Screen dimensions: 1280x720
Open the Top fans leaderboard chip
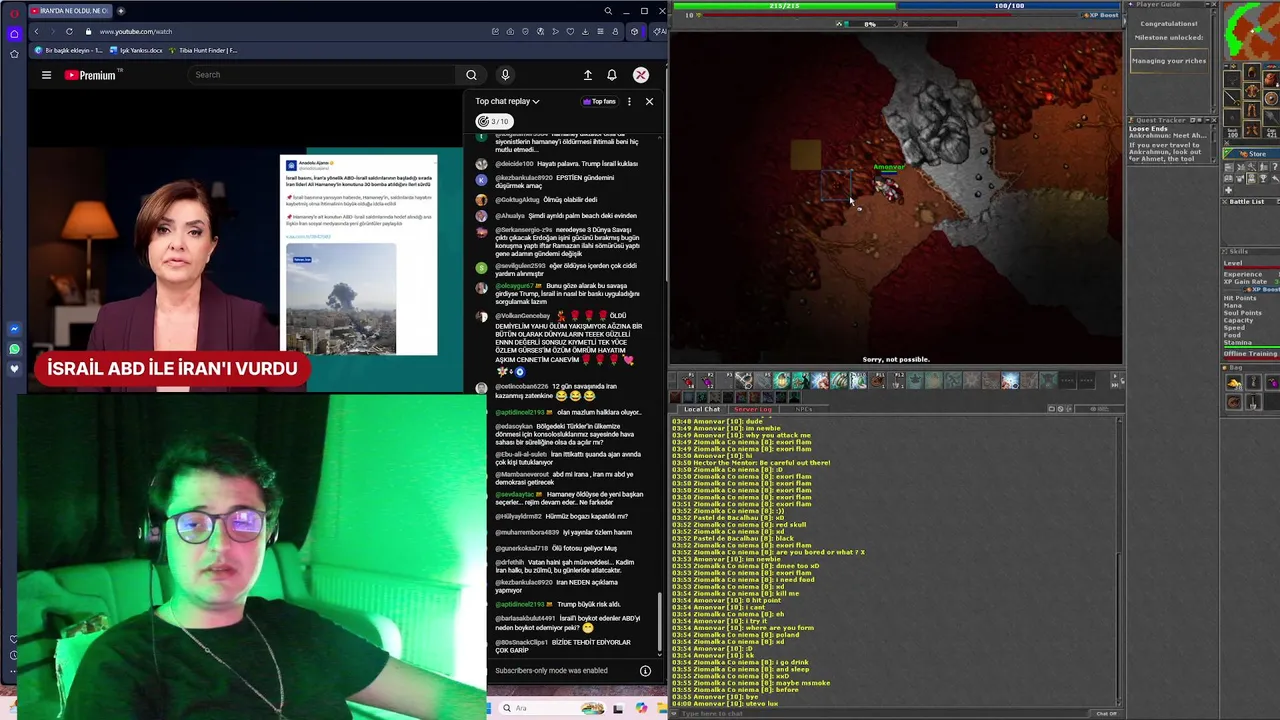(x=599, y=101)
